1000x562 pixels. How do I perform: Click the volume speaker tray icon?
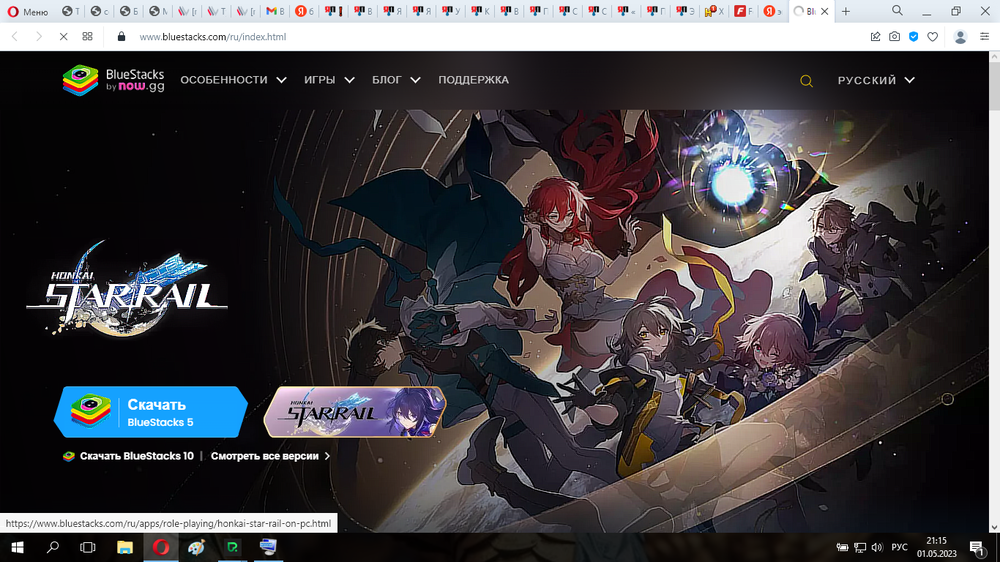[x=877, y=547]
